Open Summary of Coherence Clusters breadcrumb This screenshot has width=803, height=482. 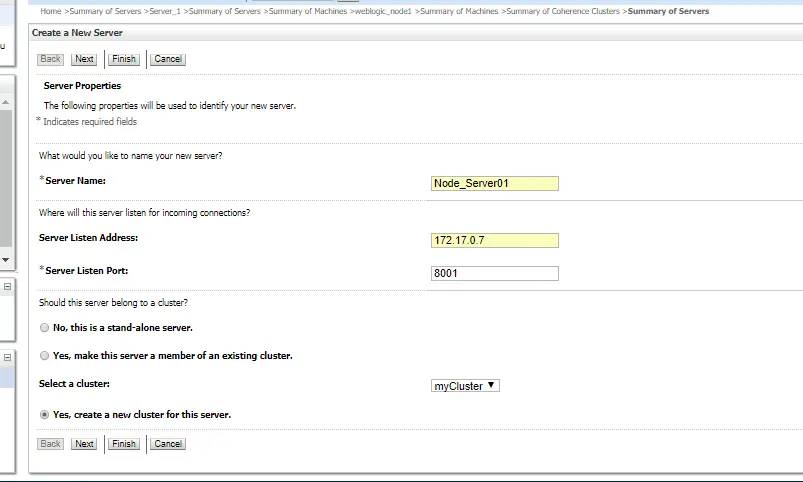coord(563,11)
